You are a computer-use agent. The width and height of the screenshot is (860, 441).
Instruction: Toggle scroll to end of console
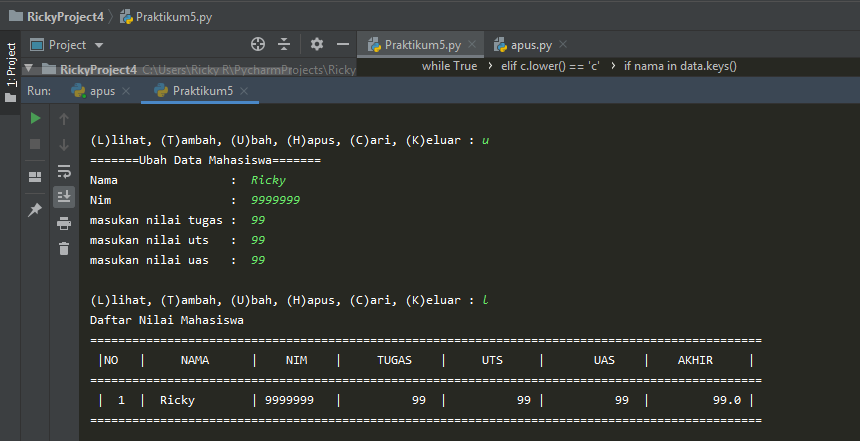click(64, 196)
